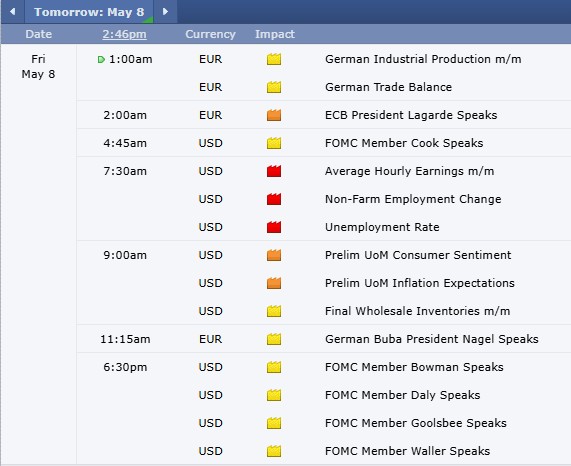Viewport: 571px width, 466px height.
Task: Open Final Wholesale Inventories m/m event
Action: (x=418, y=312)
